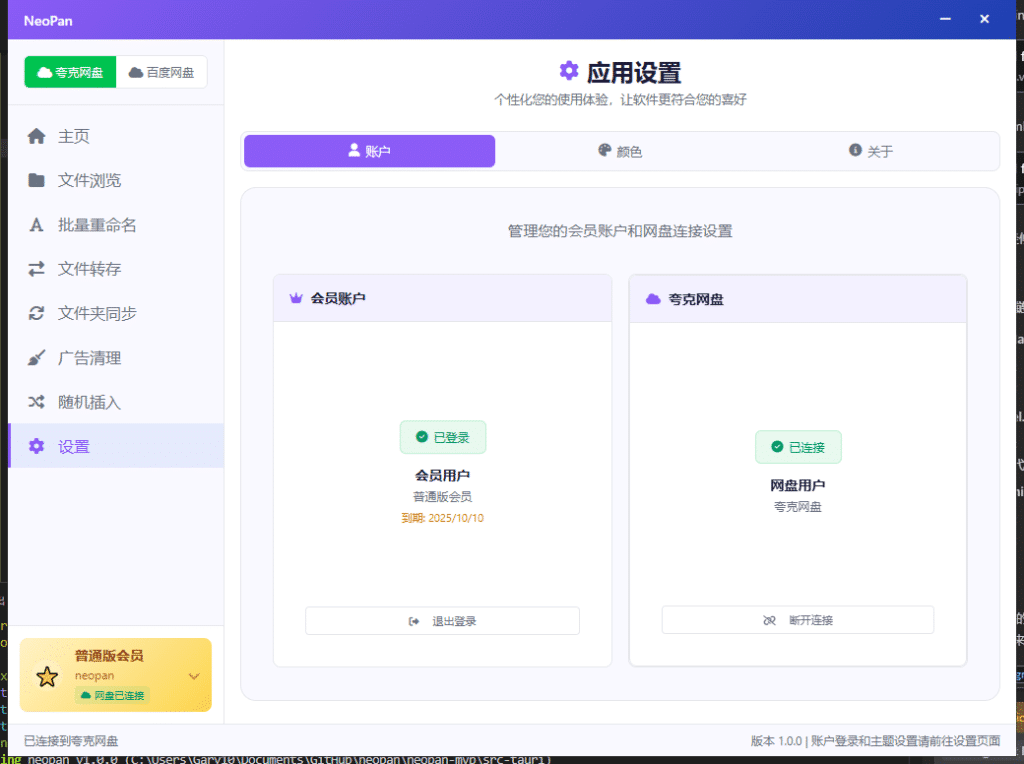Viewport: 1024px width, 764px height.
Task: Click the sync icon for 文件夹同步
Action: point(37,313)
